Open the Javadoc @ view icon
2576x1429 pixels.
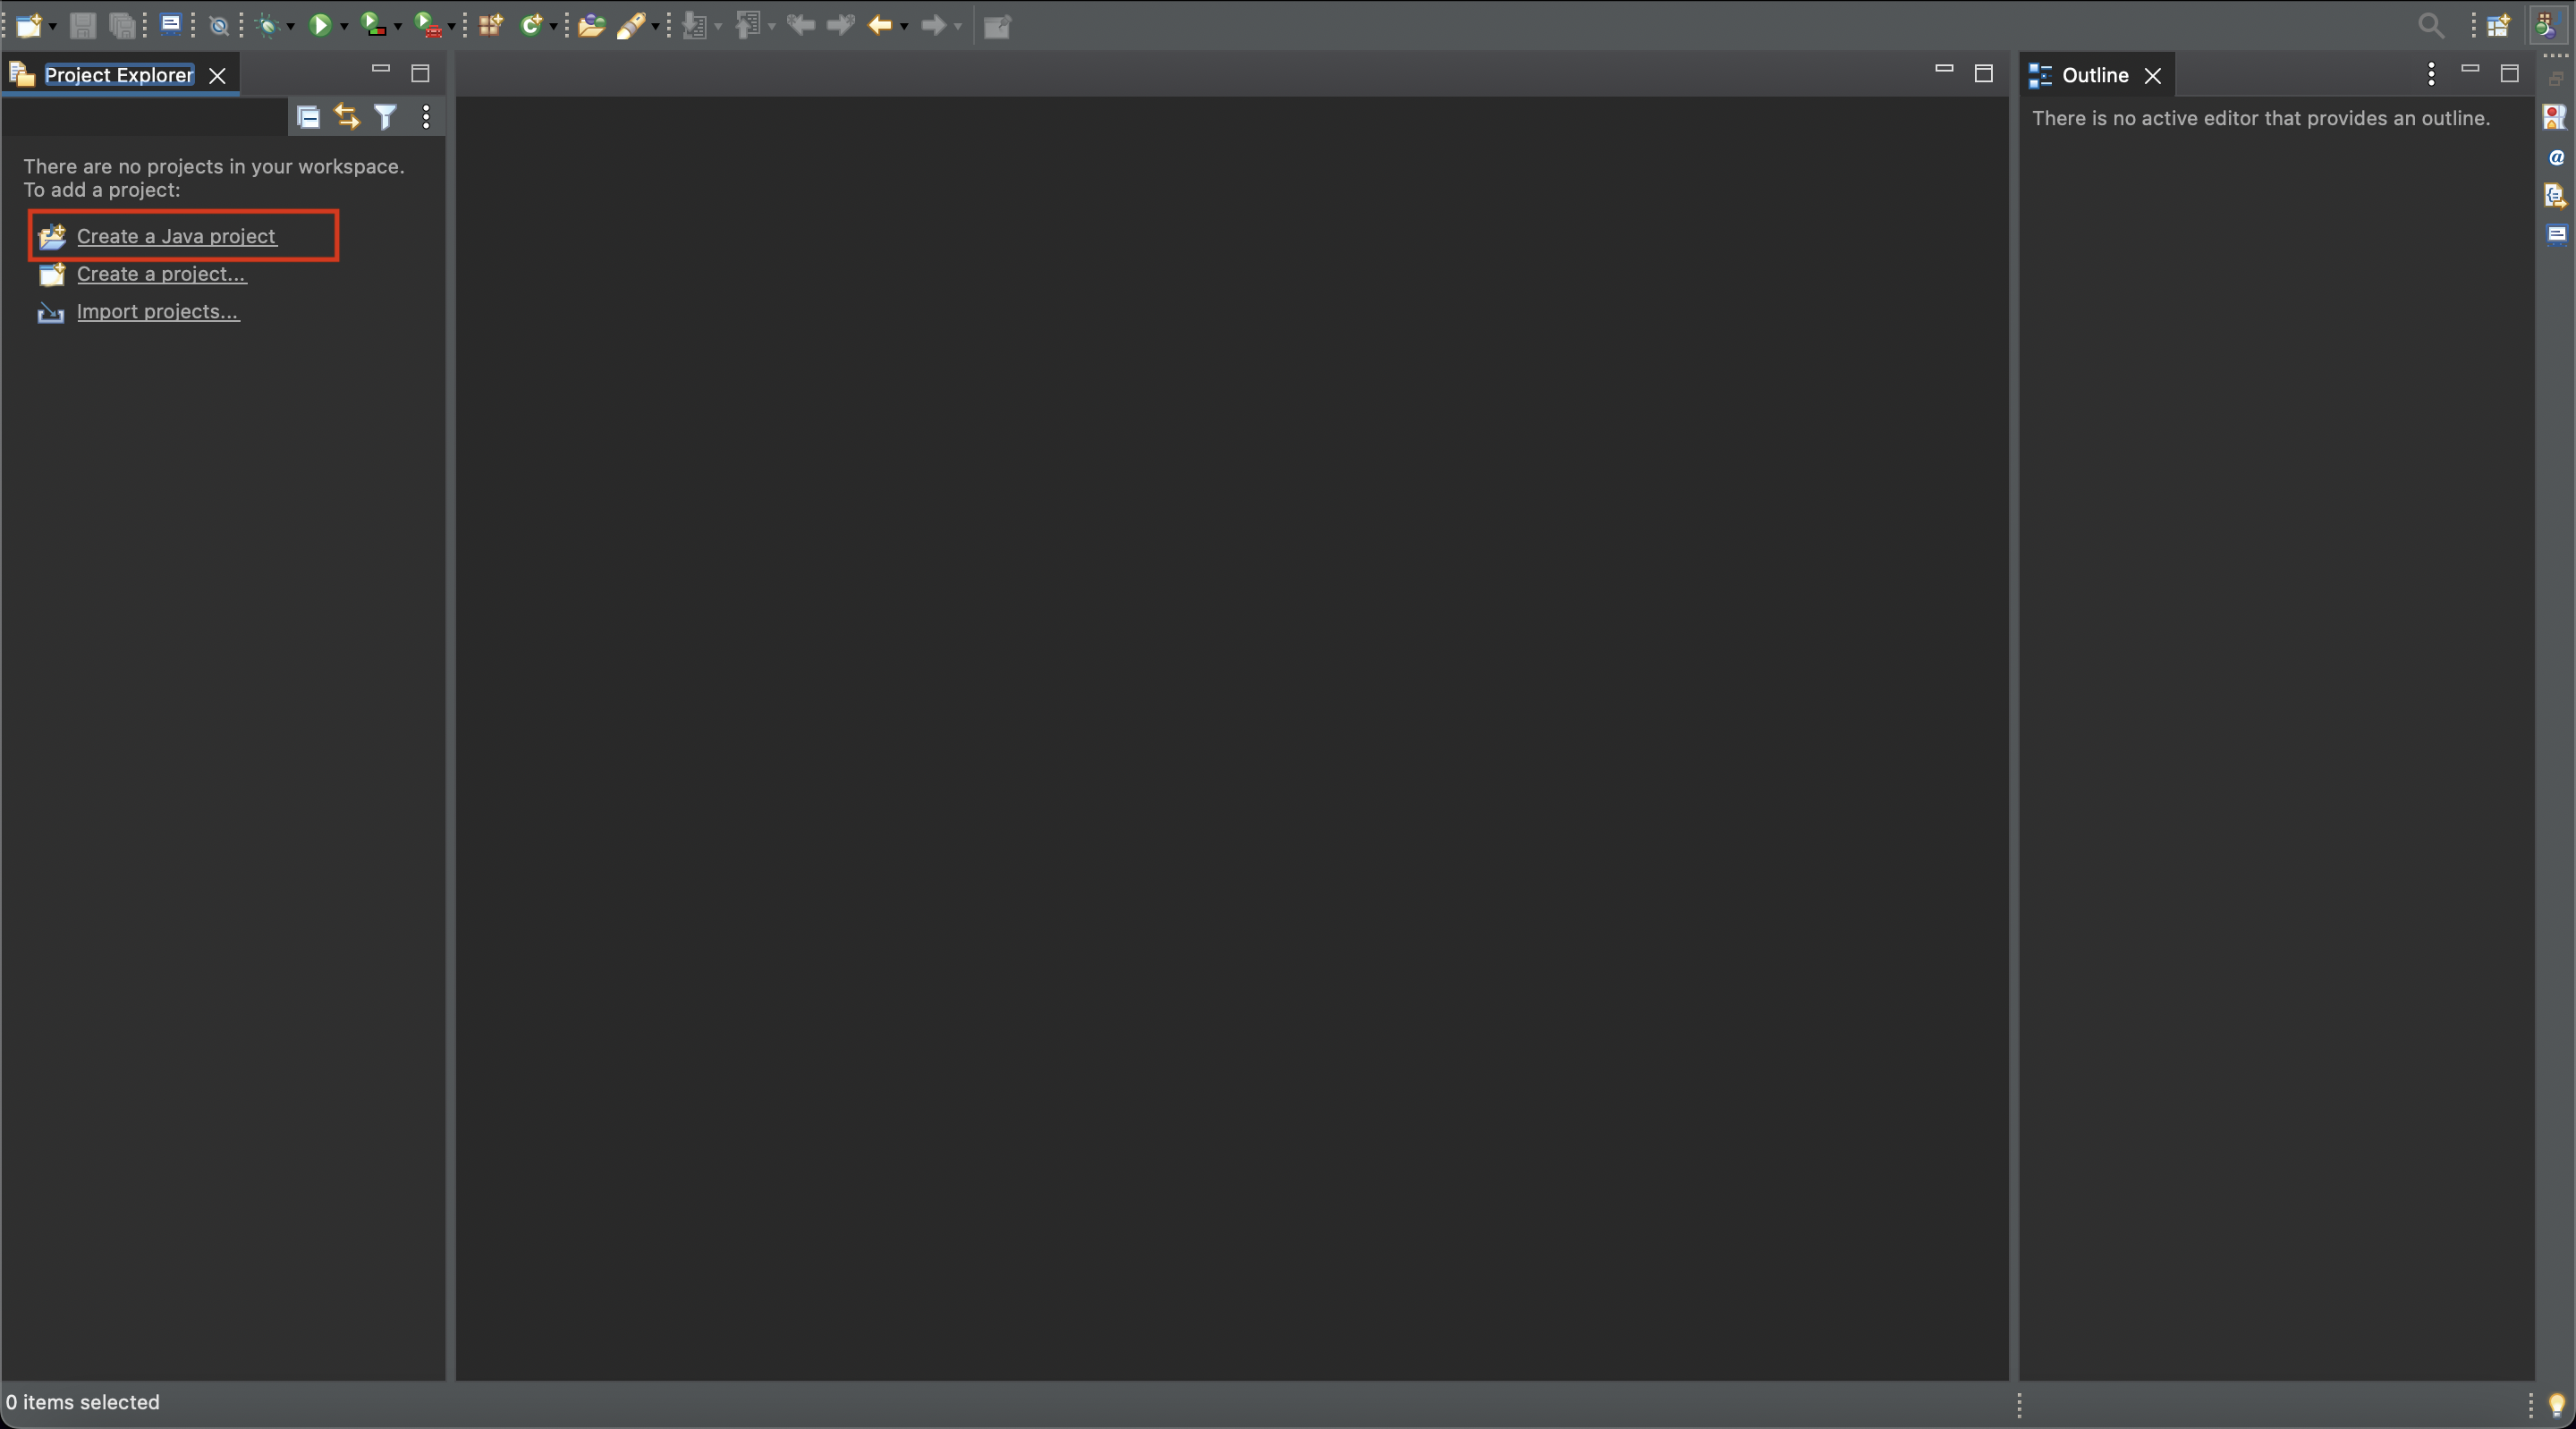coord(2556,157)
